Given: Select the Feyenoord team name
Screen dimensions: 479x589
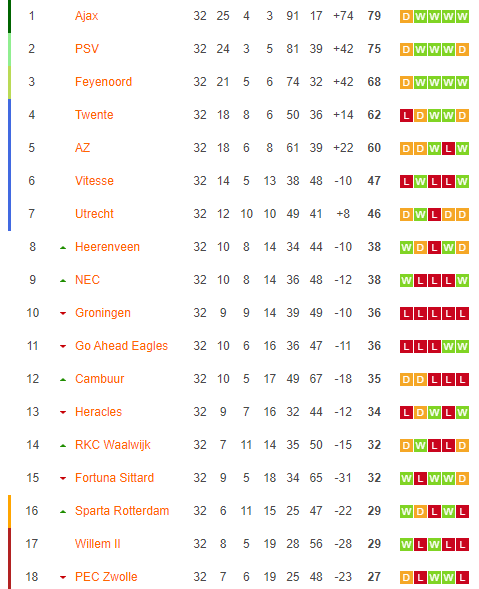Looking at the screenshot, I should [103, 82].
